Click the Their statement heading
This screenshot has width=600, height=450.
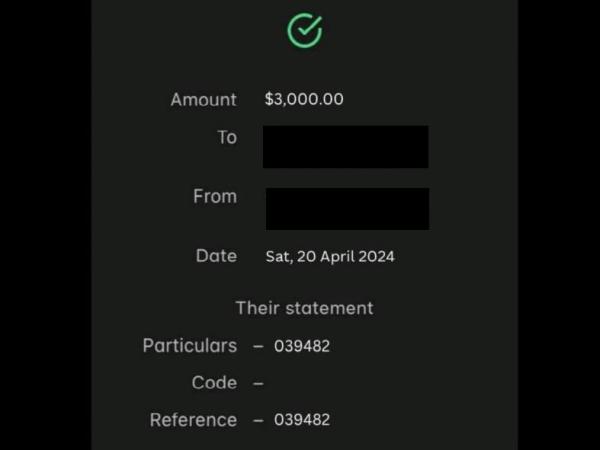(305, 308)
